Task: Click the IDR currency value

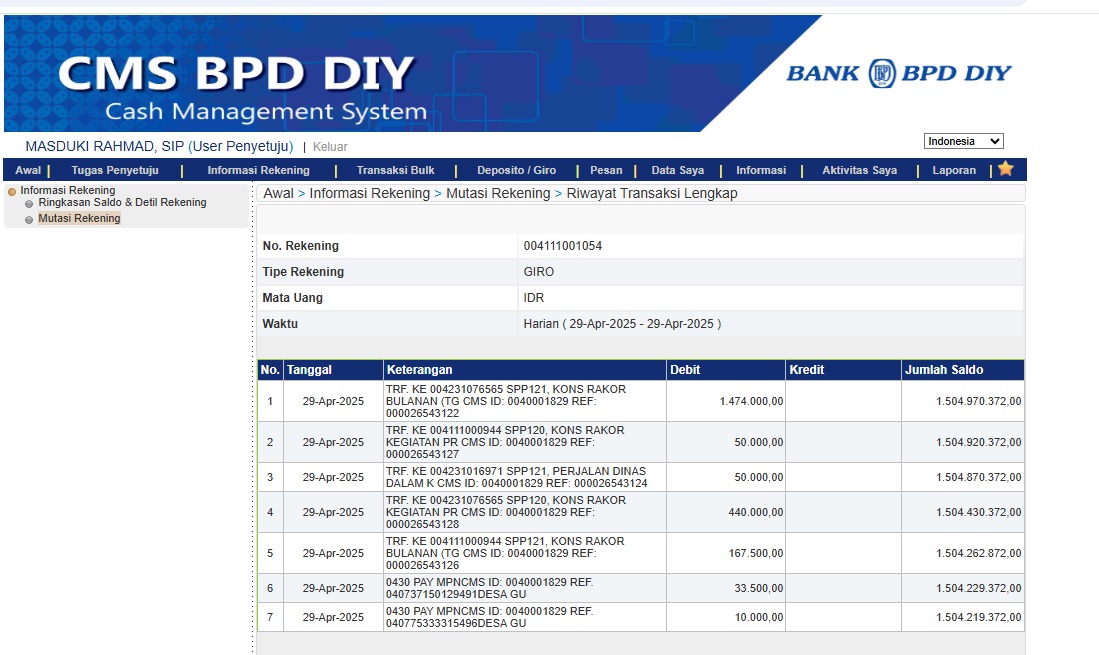Action: click(x=534, y=298)
